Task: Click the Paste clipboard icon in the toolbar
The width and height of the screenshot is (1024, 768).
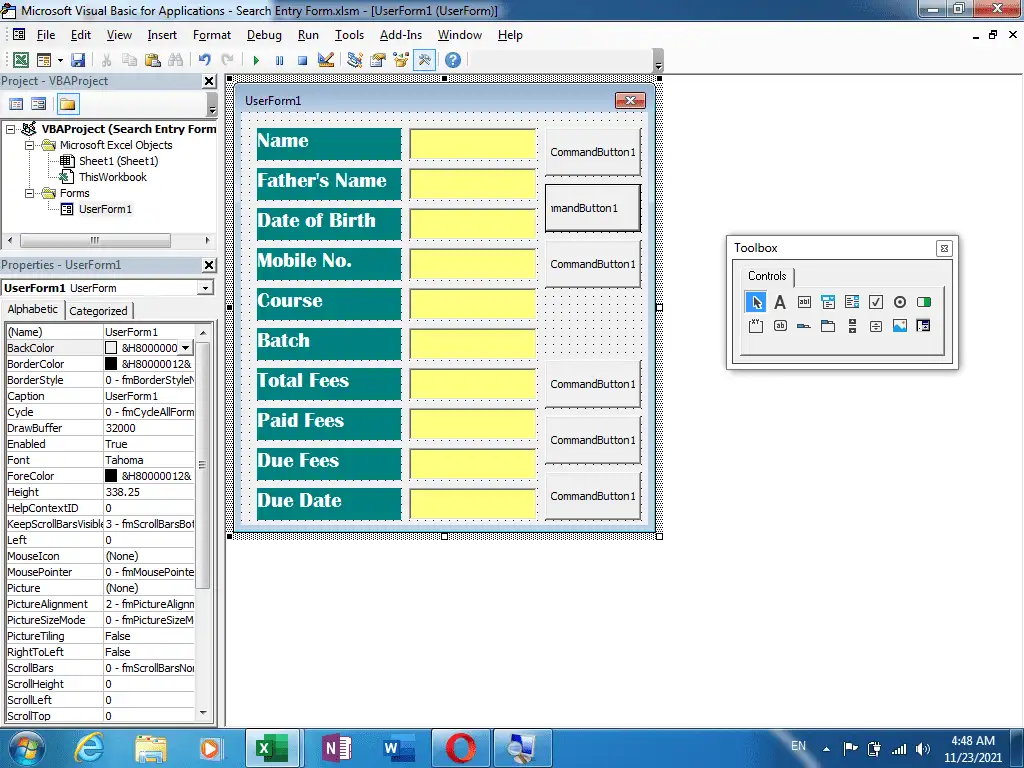Action: (153, 60)
